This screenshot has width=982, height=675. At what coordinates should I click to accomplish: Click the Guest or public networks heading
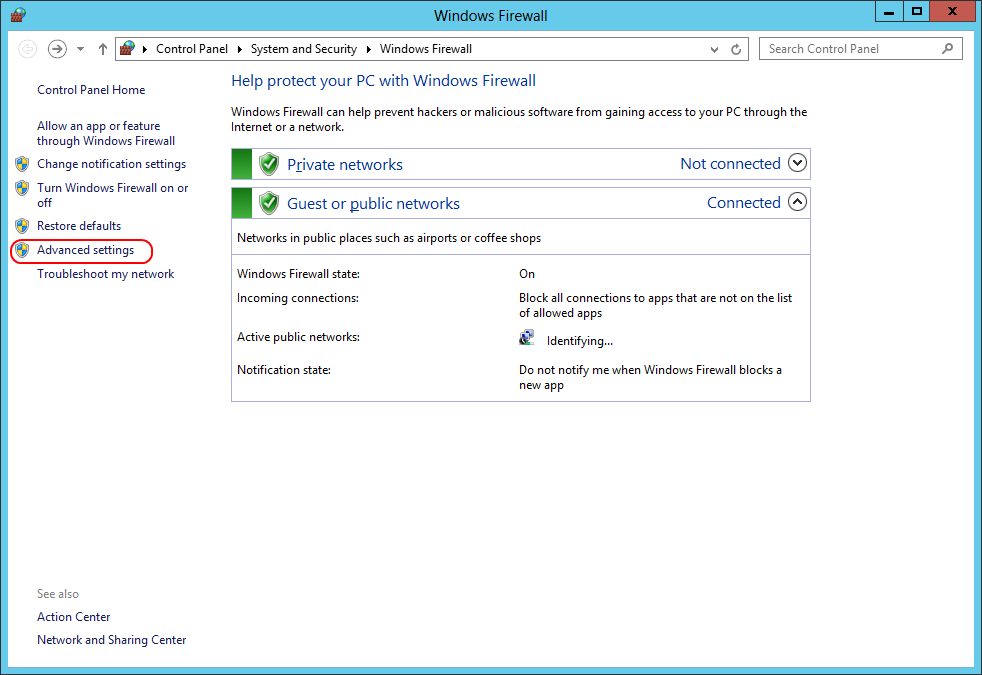(373, 204)
